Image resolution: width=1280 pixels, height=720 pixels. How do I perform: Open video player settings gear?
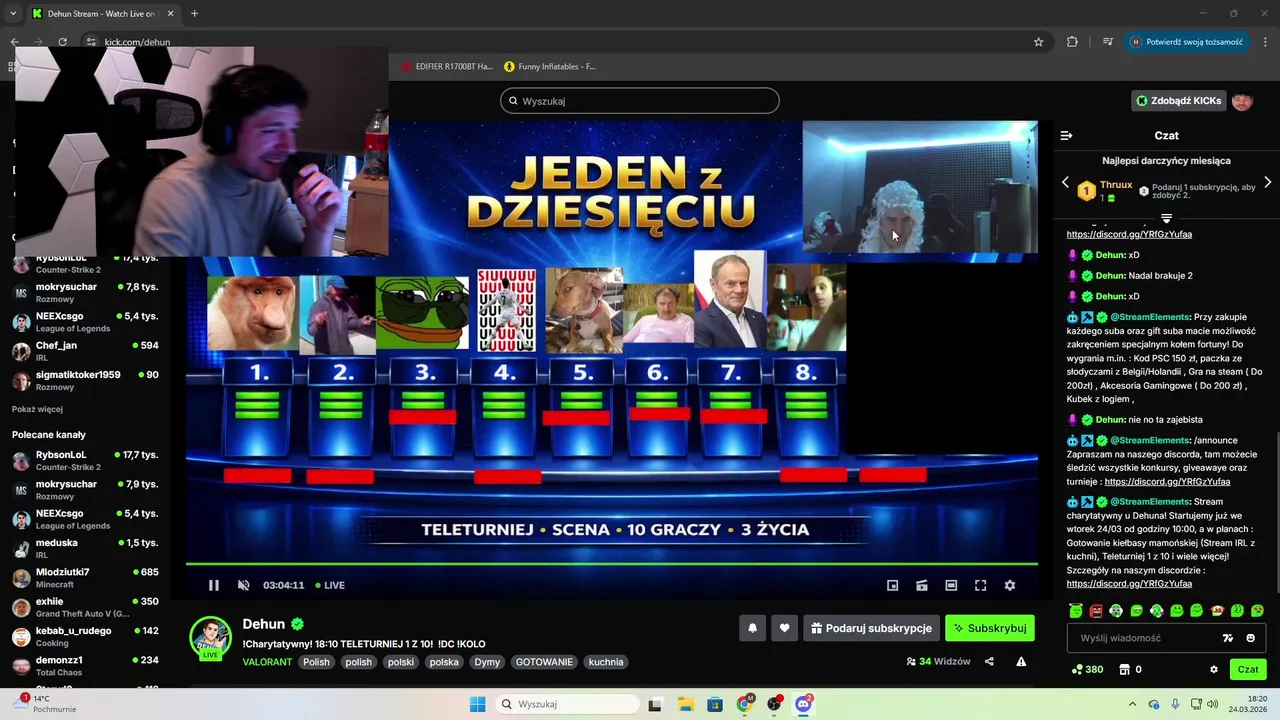pos(1010,585)
